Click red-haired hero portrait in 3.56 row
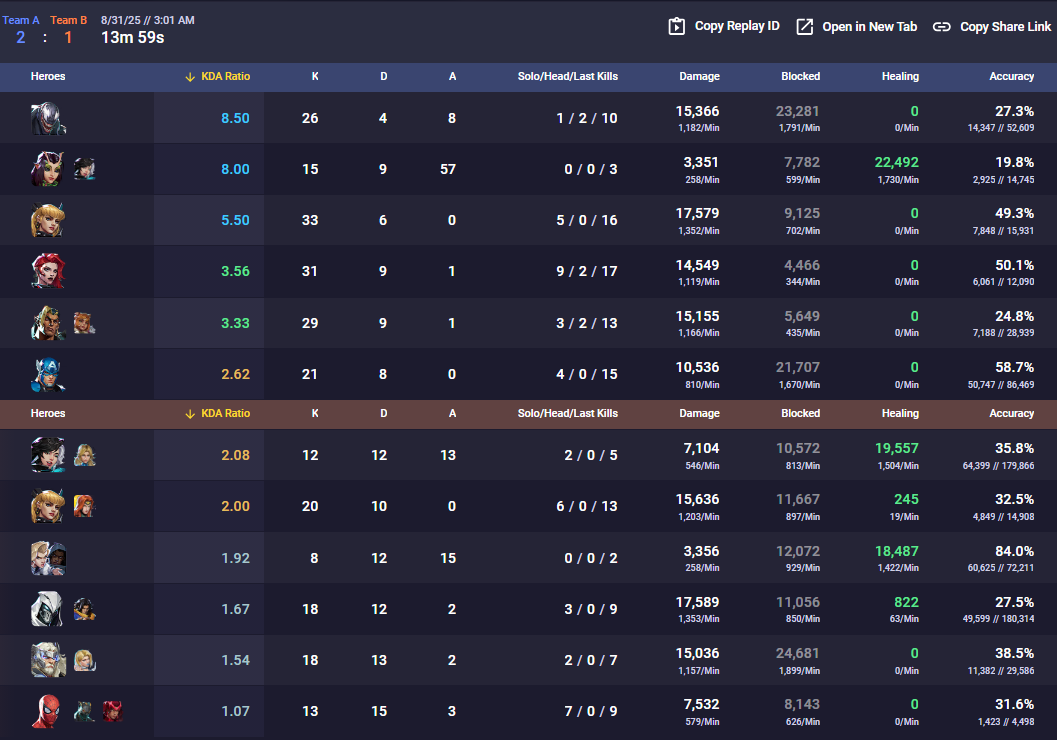This screenshot has height=740, width=1057. (48, 271)
